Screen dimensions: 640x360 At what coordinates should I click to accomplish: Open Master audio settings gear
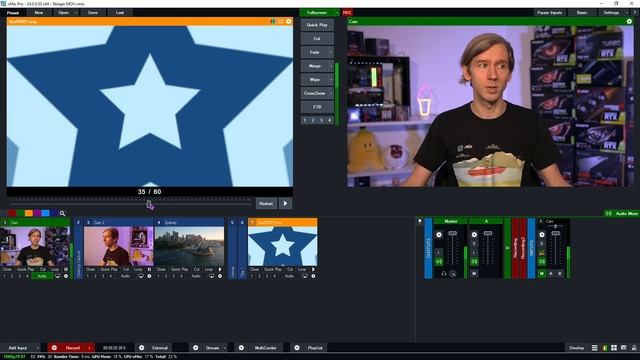point(439,235)
